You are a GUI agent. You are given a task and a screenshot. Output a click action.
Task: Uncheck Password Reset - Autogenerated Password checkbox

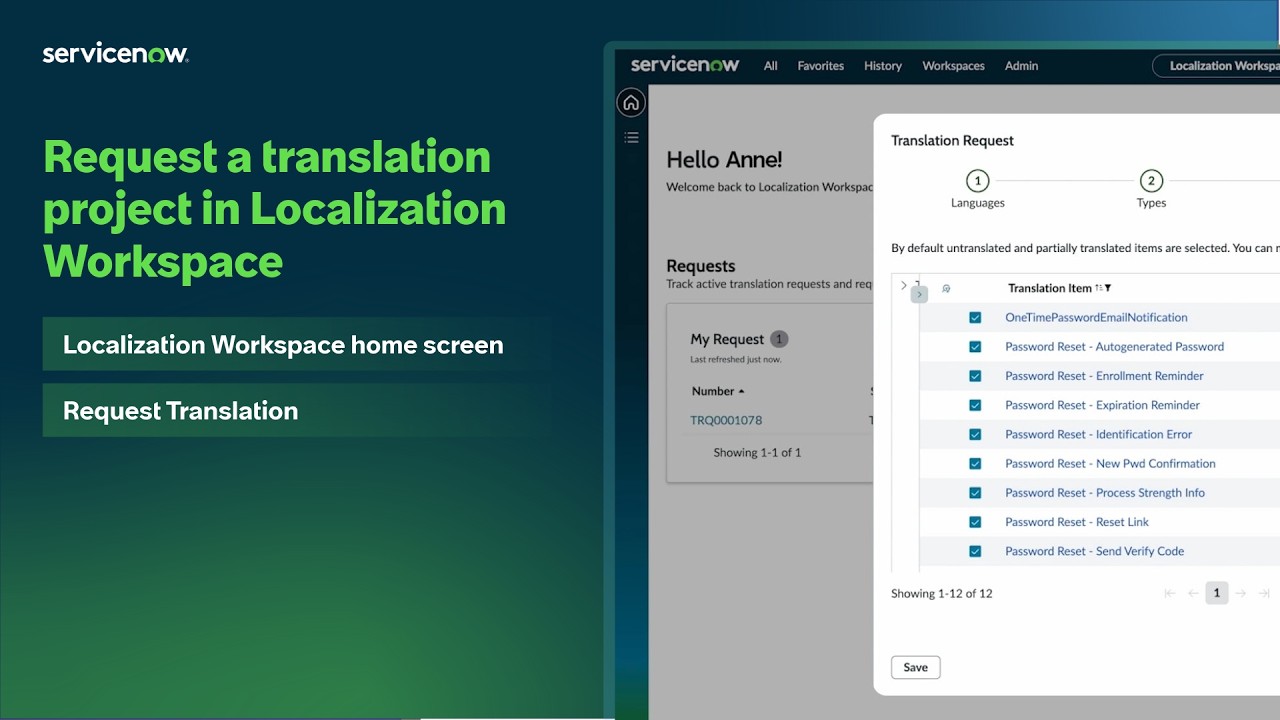pyautogui.click(x=975, y=347)
